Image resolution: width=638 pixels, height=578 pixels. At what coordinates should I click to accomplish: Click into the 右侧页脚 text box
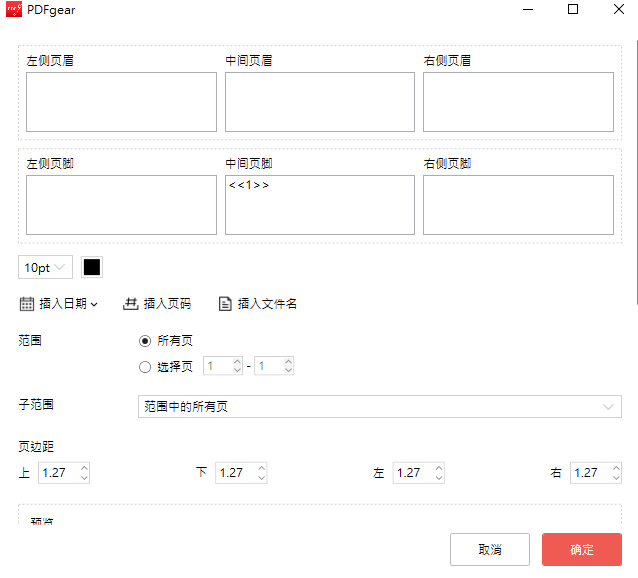pos(518,205)
